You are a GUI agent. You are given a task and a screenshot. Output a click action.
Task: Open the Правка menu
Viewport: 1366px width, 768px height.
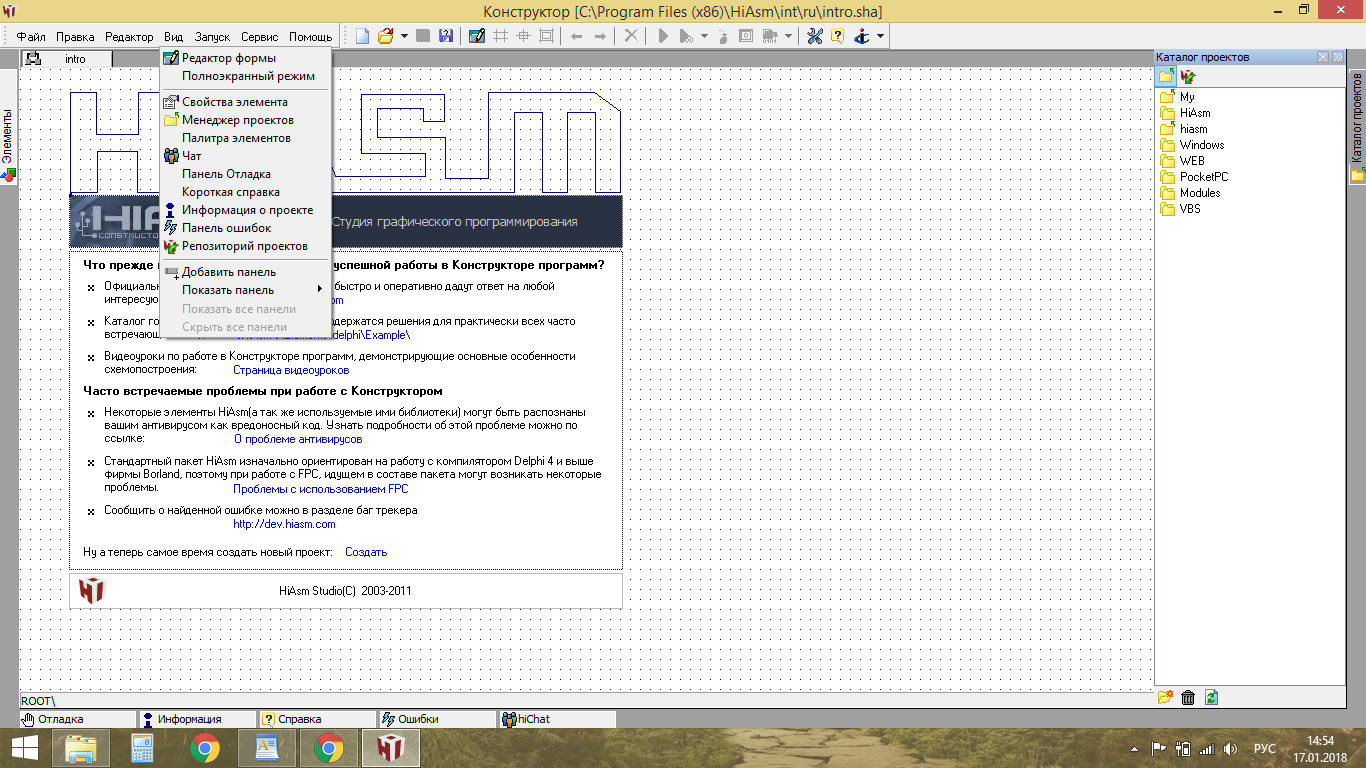pyautogui.click(x=75, y=37)
